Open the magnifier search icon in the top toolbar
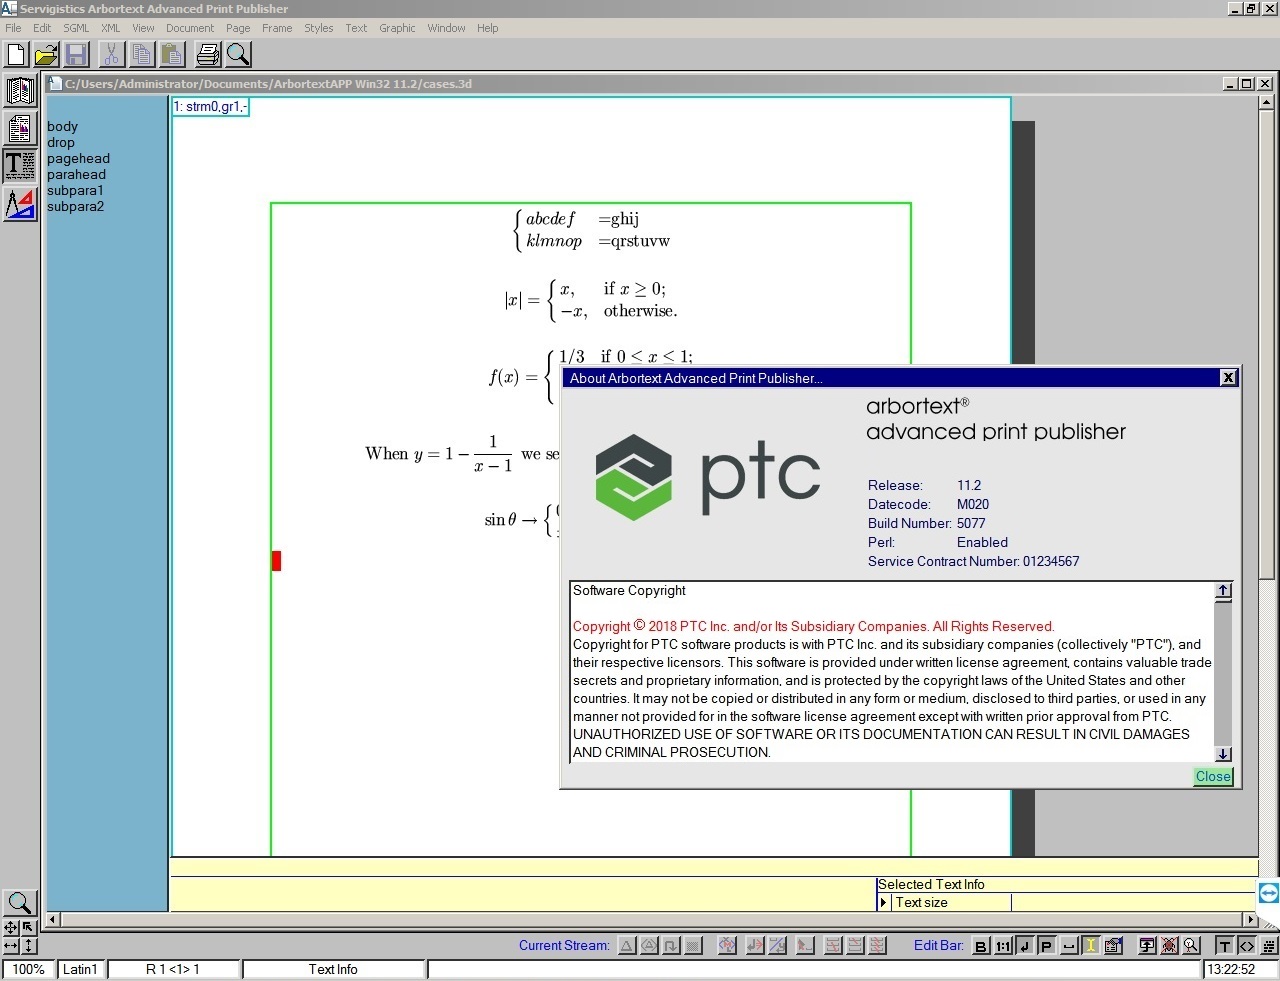The width and height of the screenshot is (1280, 981). click(x=238, y=54)
